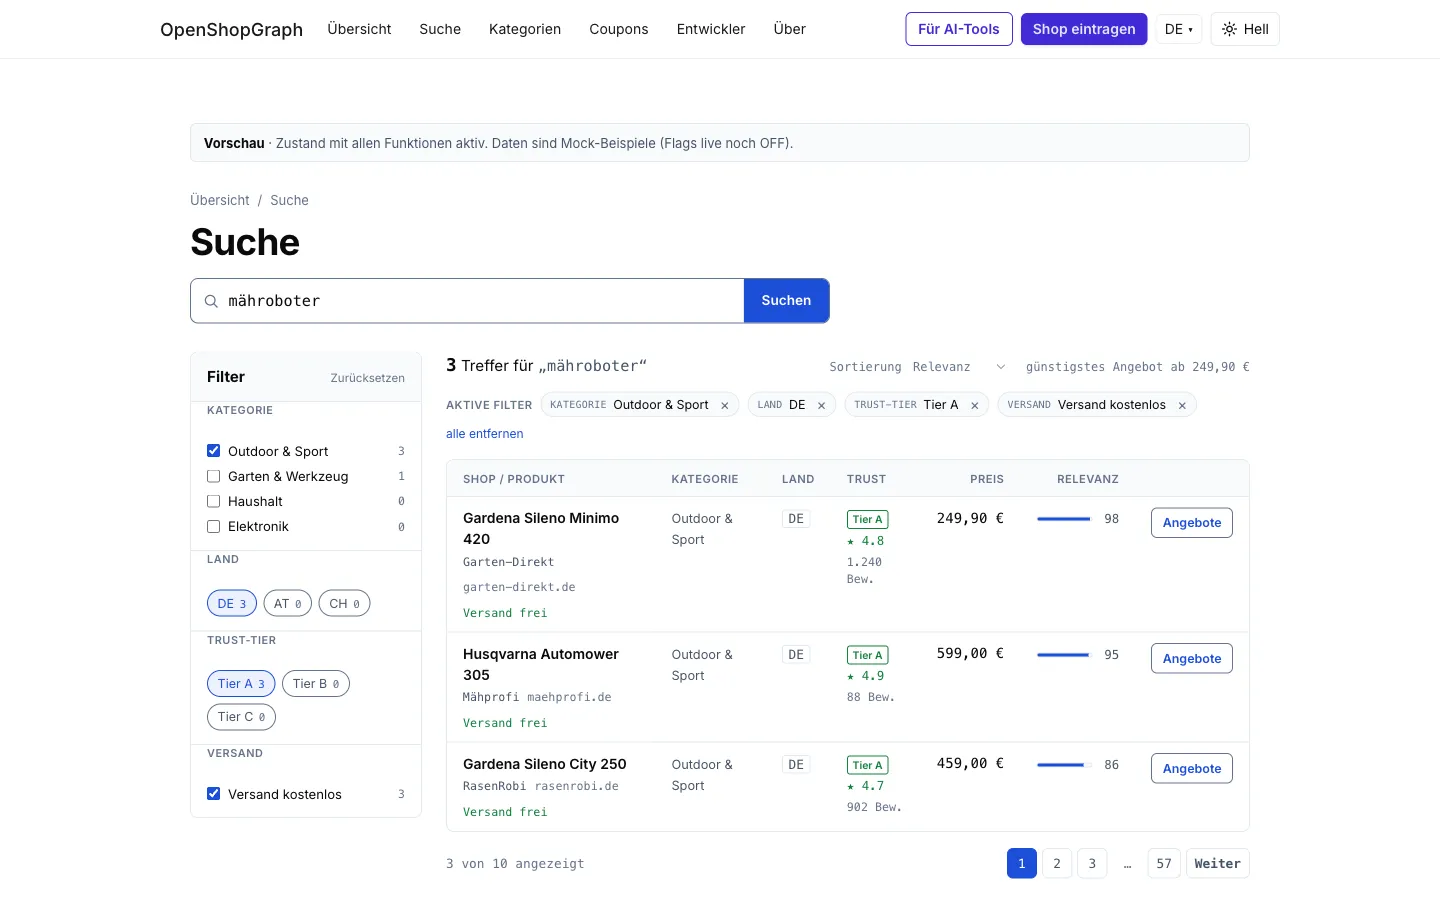This screenshot has height=900, width=1440.
Task: Click the Husqvarna Automower 305 title
Action: (x=541, y=664)
